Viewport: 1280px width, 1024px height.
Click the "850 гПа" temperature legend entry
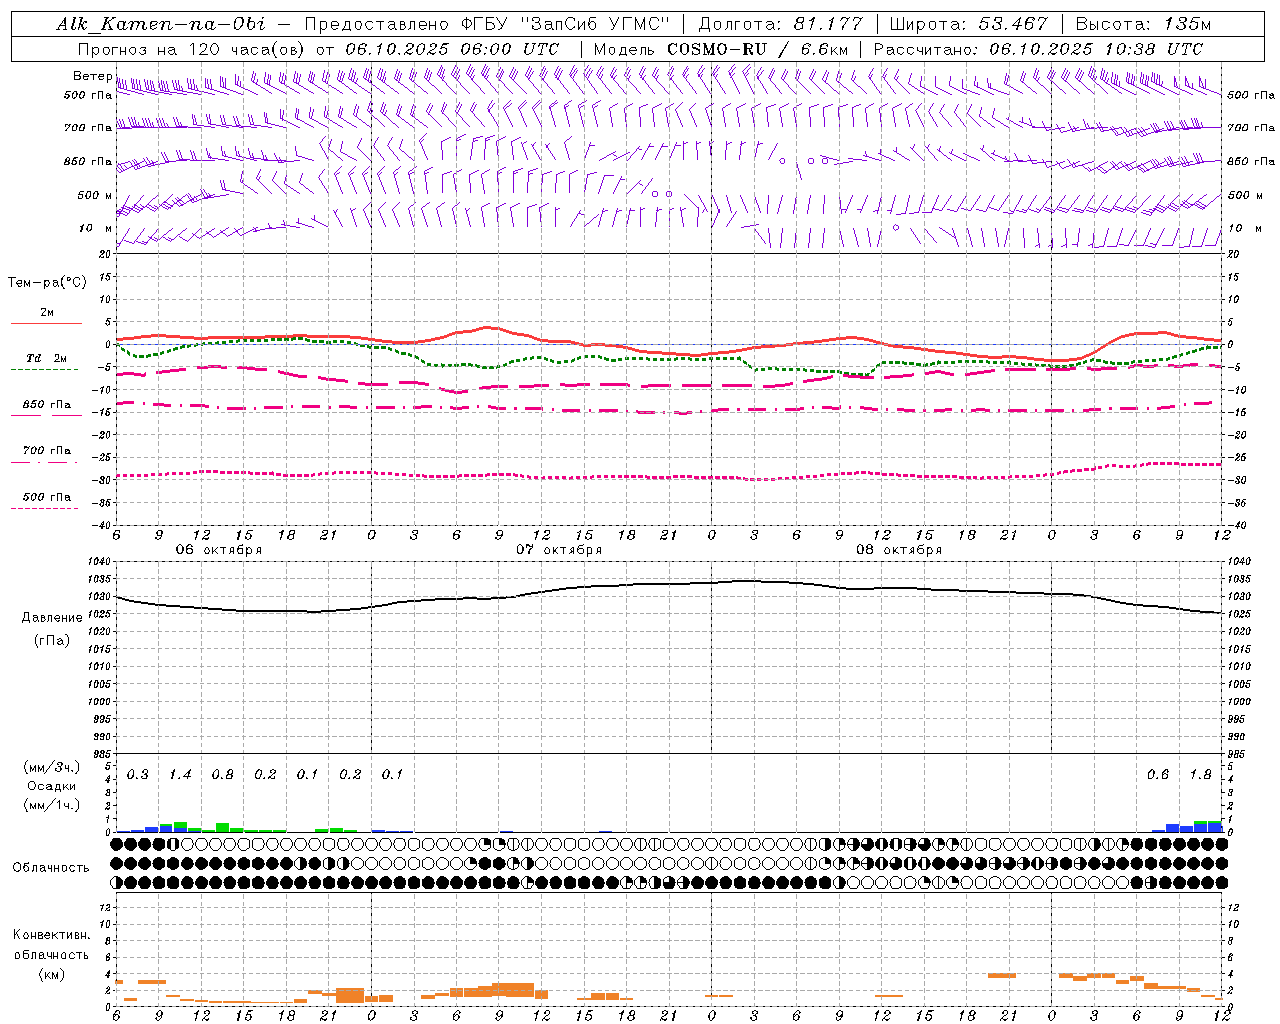tap(47, 405)
